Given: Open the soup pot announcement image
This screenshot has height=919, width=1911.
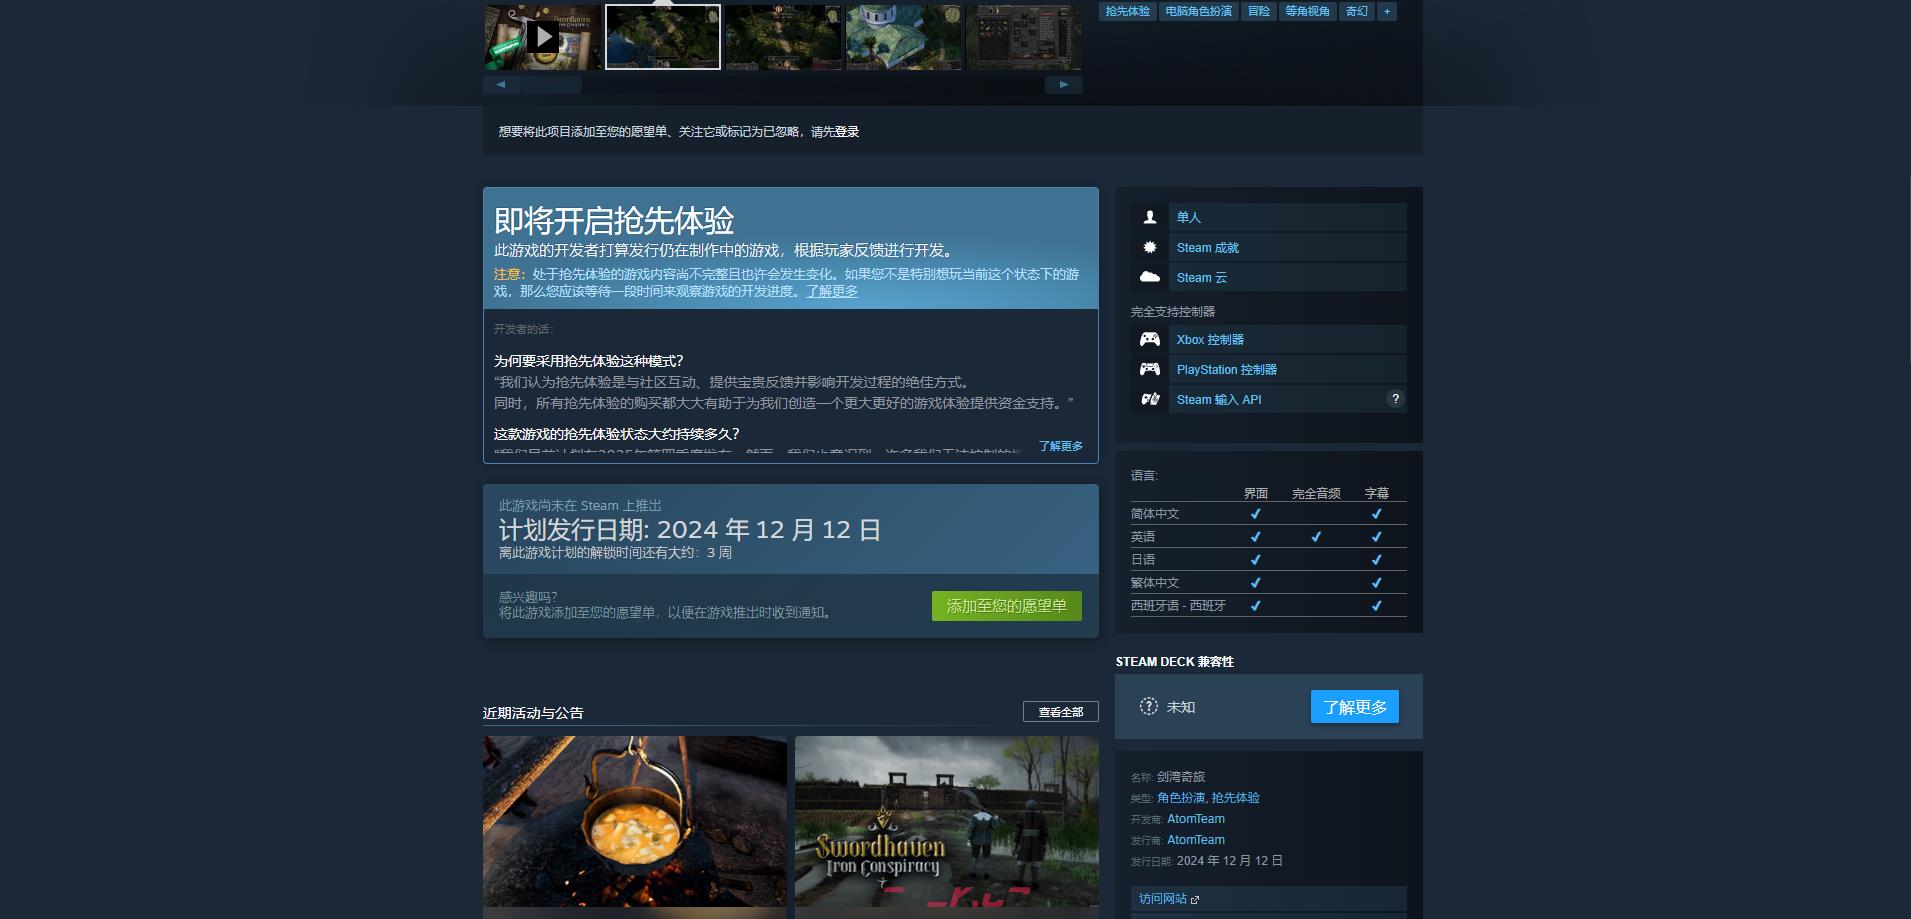Looking at the screenshot, I should pos(635,822).
